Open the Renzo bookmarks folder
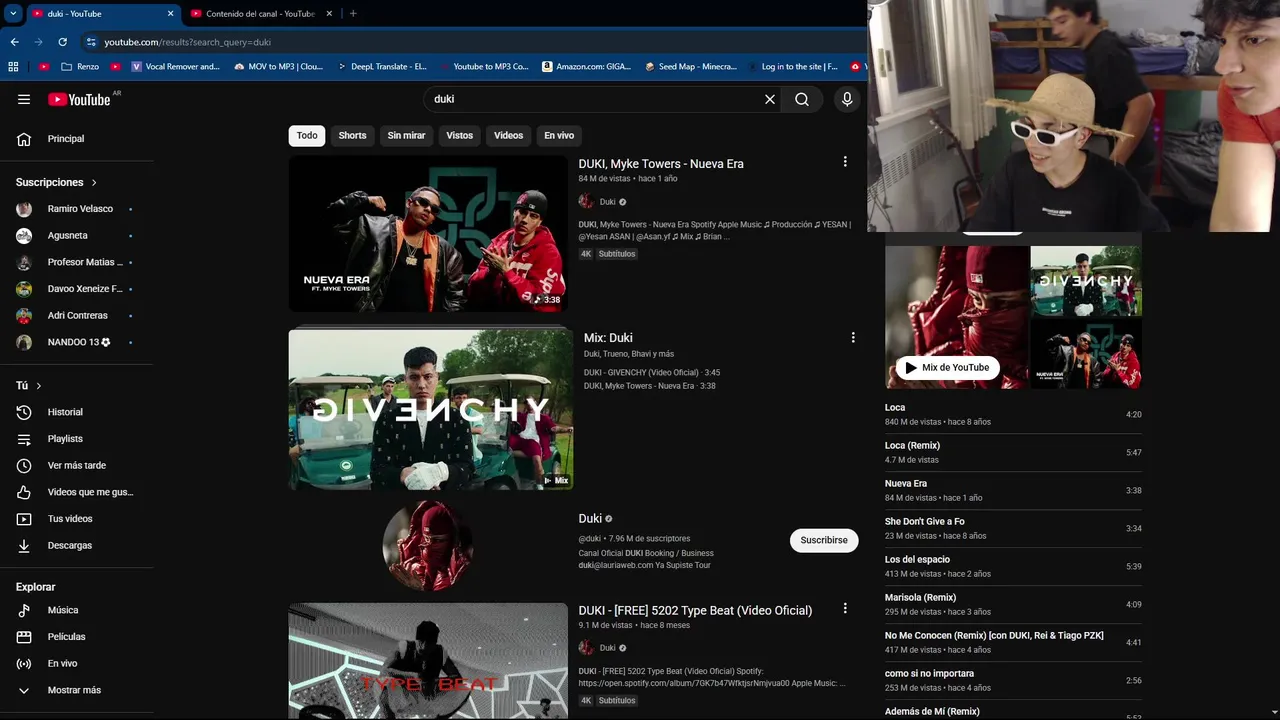1280x720 pixels. tap(80, 67)
